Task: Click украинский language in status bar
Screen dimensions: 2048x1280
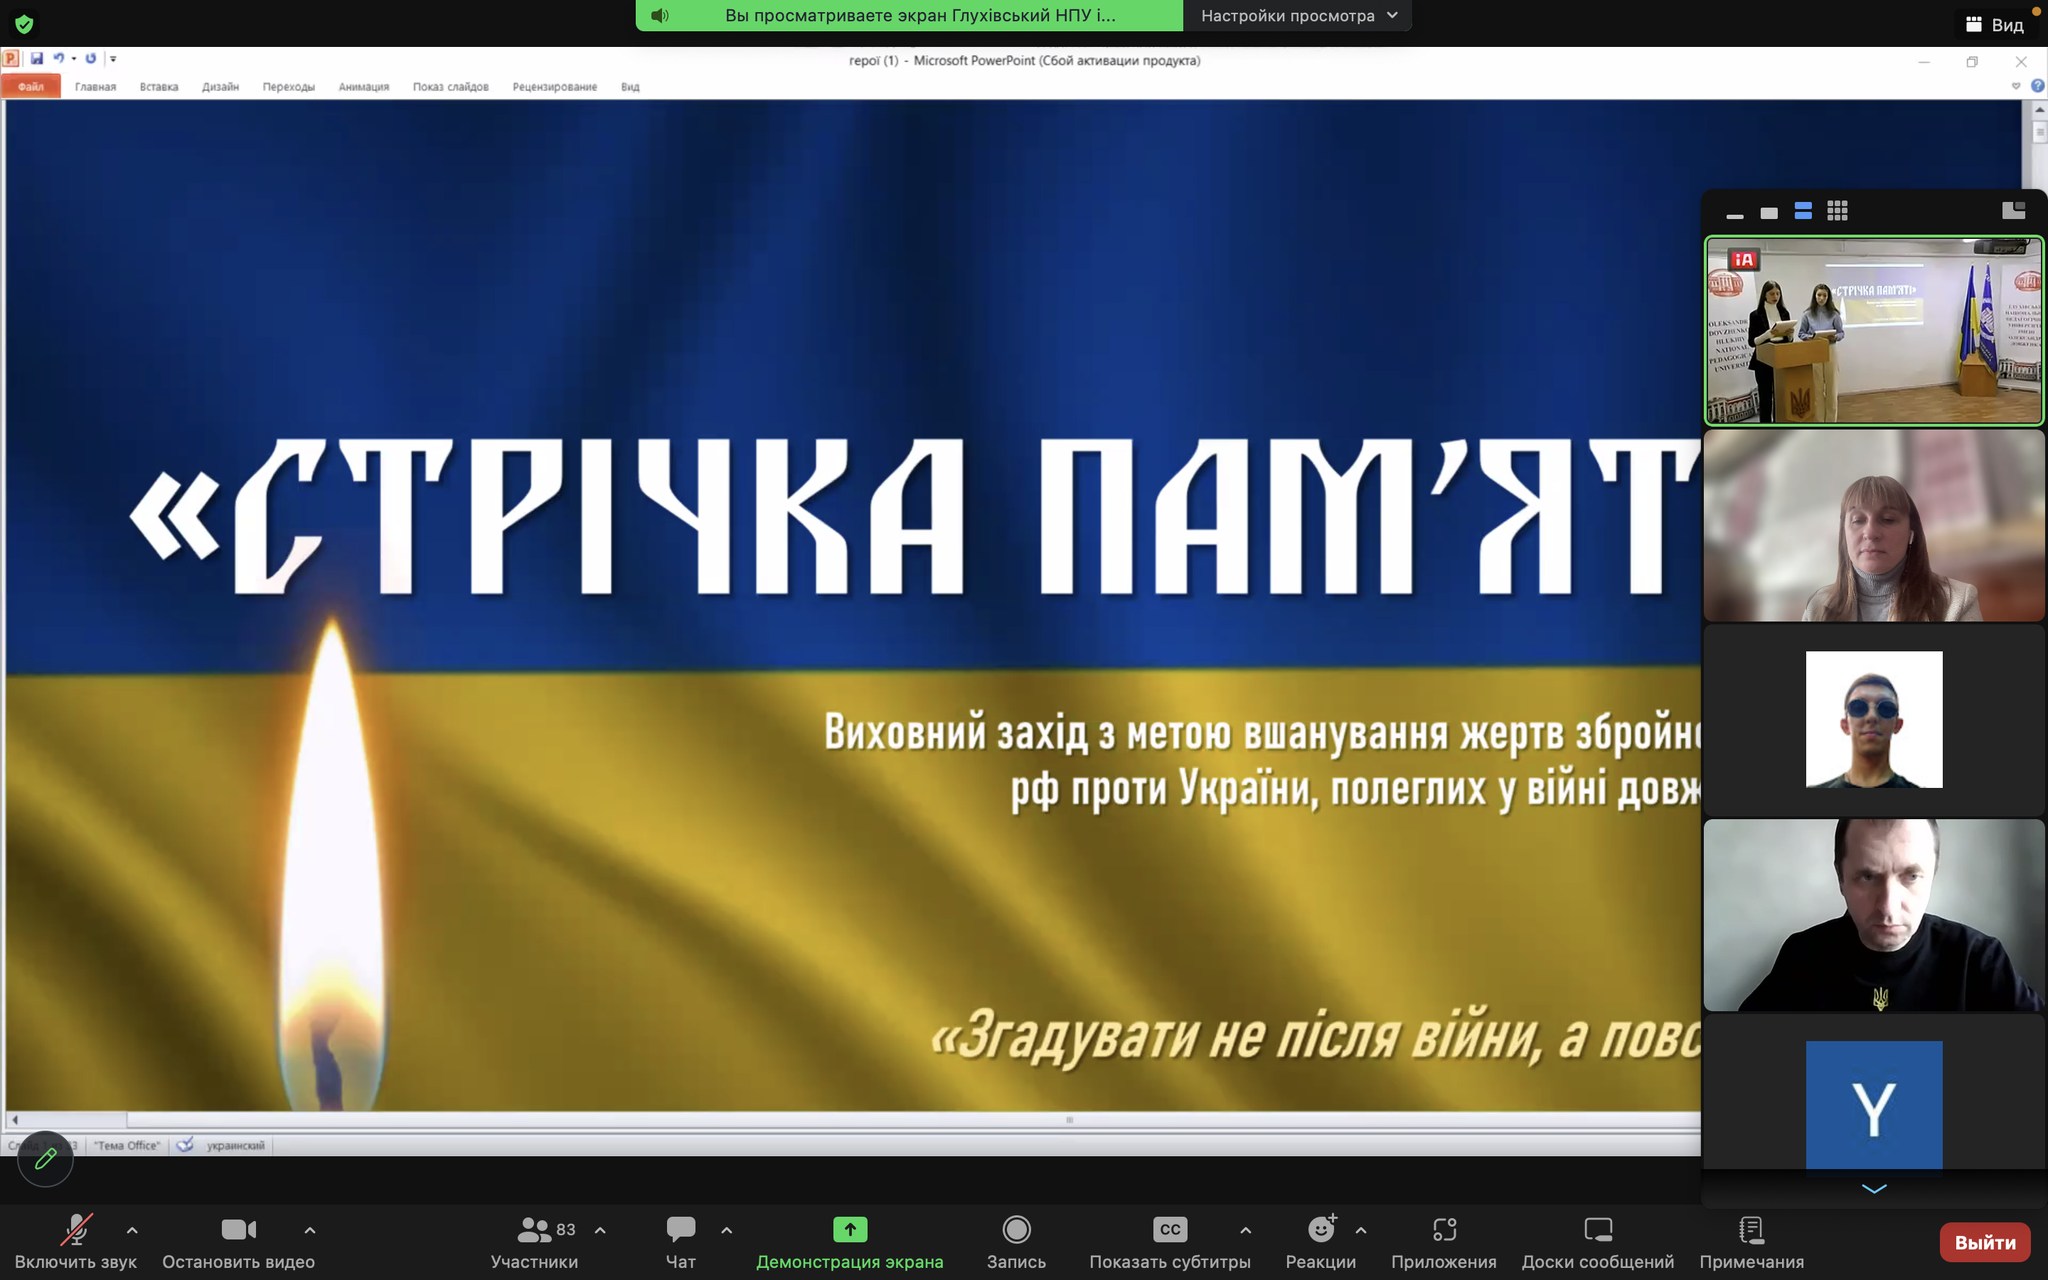Action: (236, 1146)
